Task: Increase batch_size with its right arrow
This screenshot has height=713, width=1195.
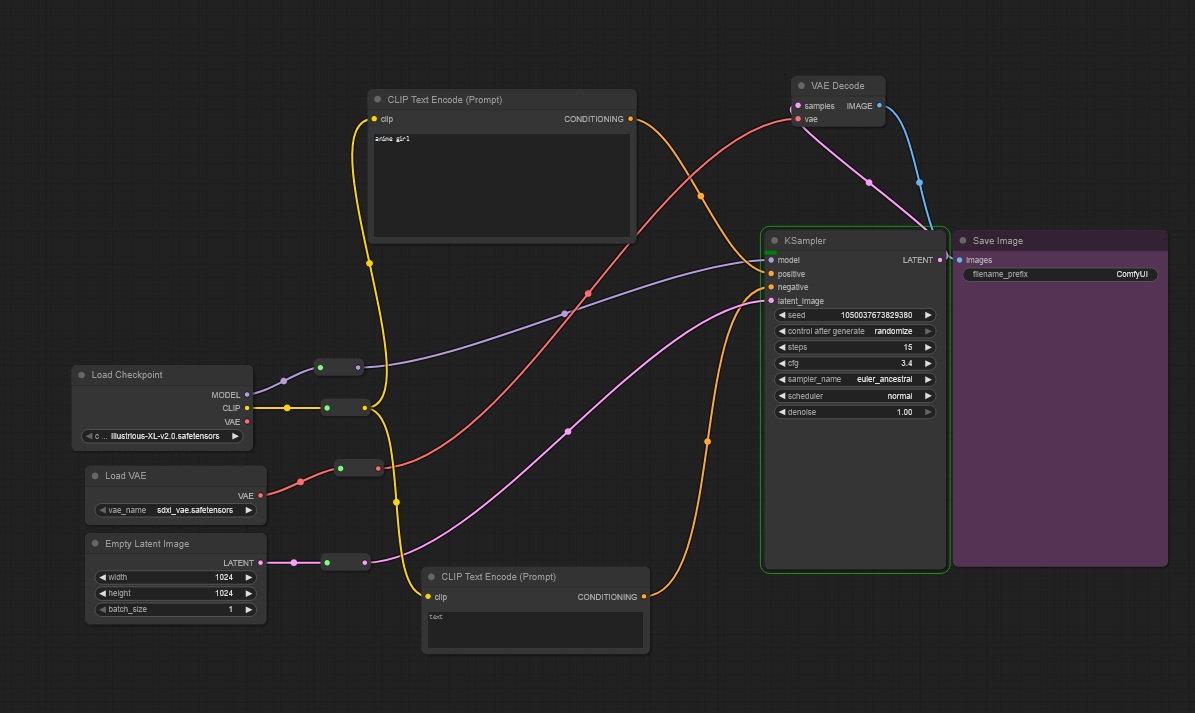Action: click(248, 609)
